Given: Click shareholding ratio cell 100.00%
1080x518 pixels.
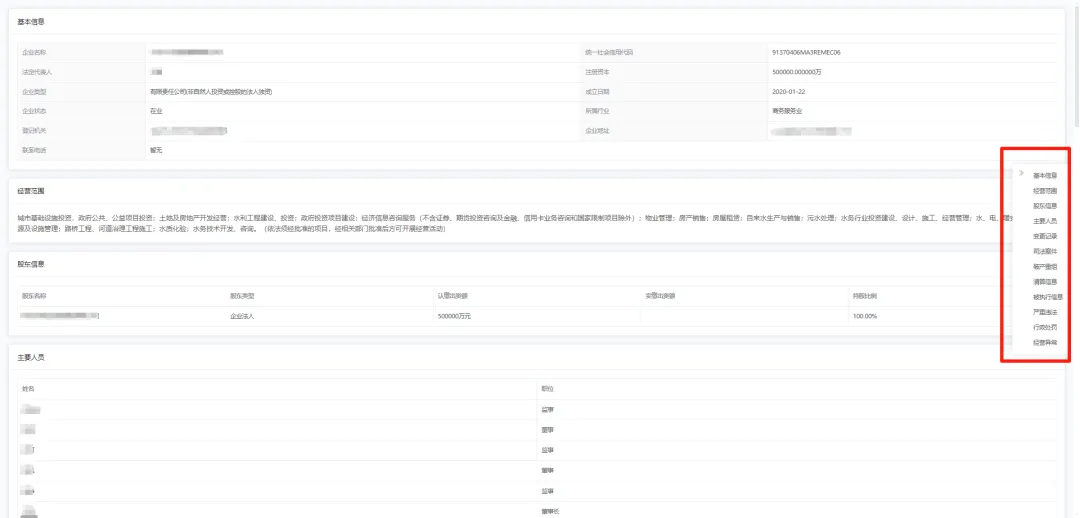Looking at the screenshot, I should 865,316.
